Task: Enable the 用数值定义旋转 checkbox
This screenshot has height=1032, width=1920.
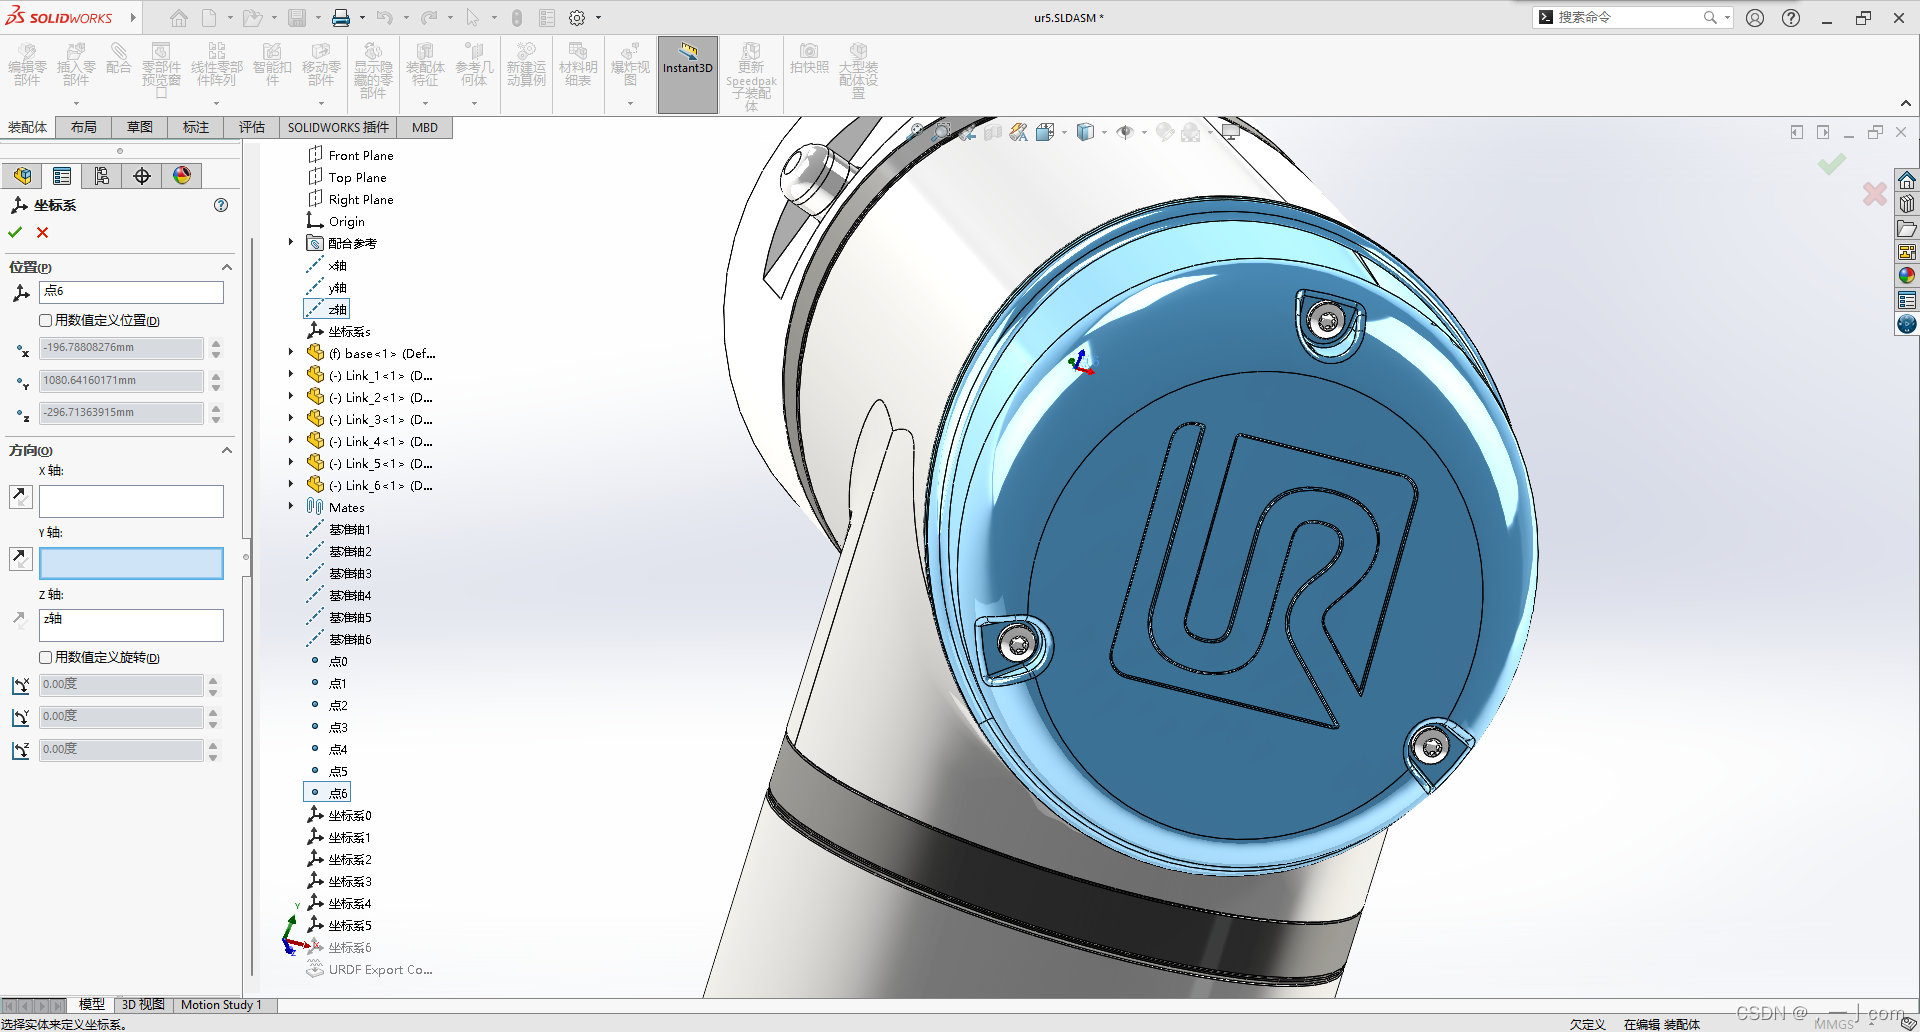Action: click(46, 657)
